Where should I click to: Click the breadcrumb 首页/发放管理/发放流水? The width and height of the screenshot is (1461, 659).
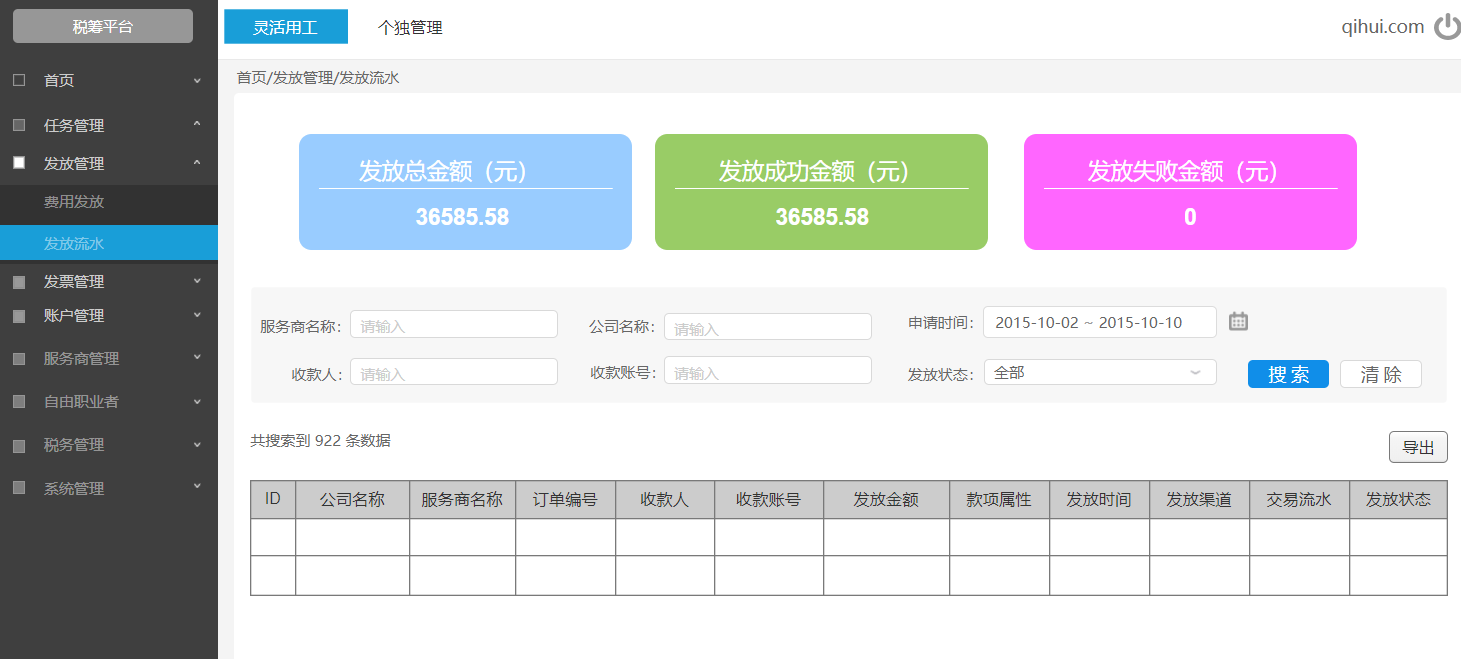tap(318, 77)
